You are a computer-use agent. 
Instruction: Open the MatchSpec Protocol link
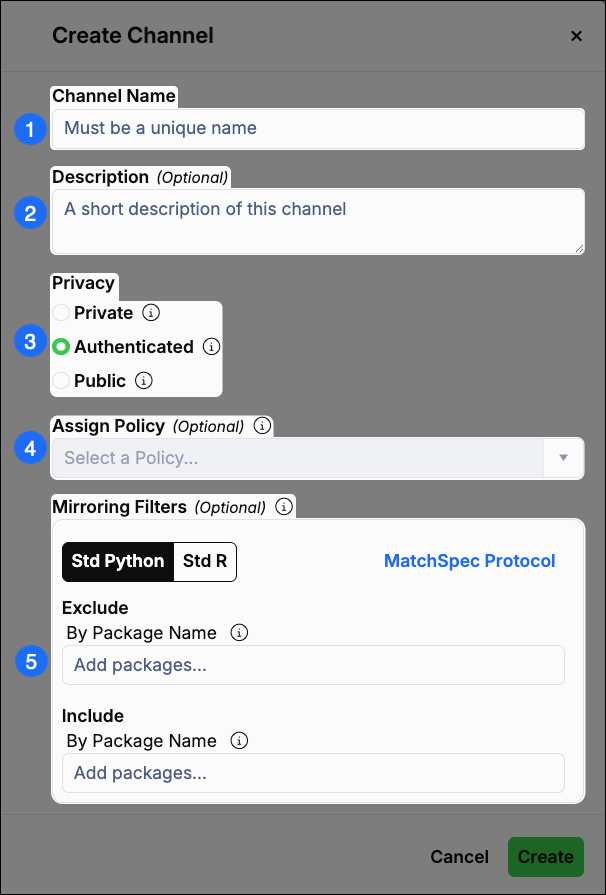click(469, 561)
